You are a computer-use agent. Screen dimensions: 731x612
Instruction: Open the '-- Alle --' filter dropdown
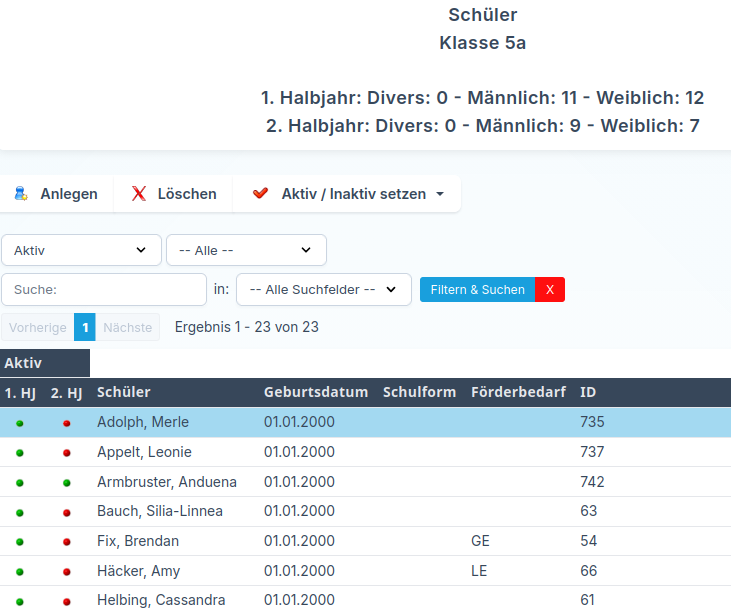point(246,250)
